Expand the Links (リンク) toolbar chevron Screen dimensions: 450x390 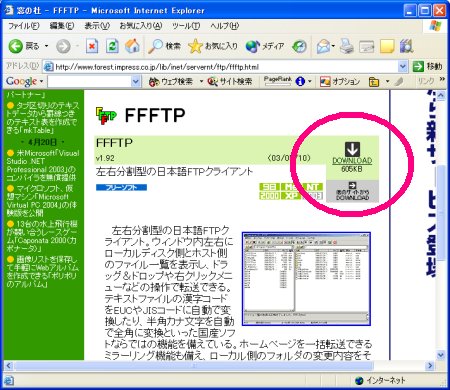[x=442, y=79]
